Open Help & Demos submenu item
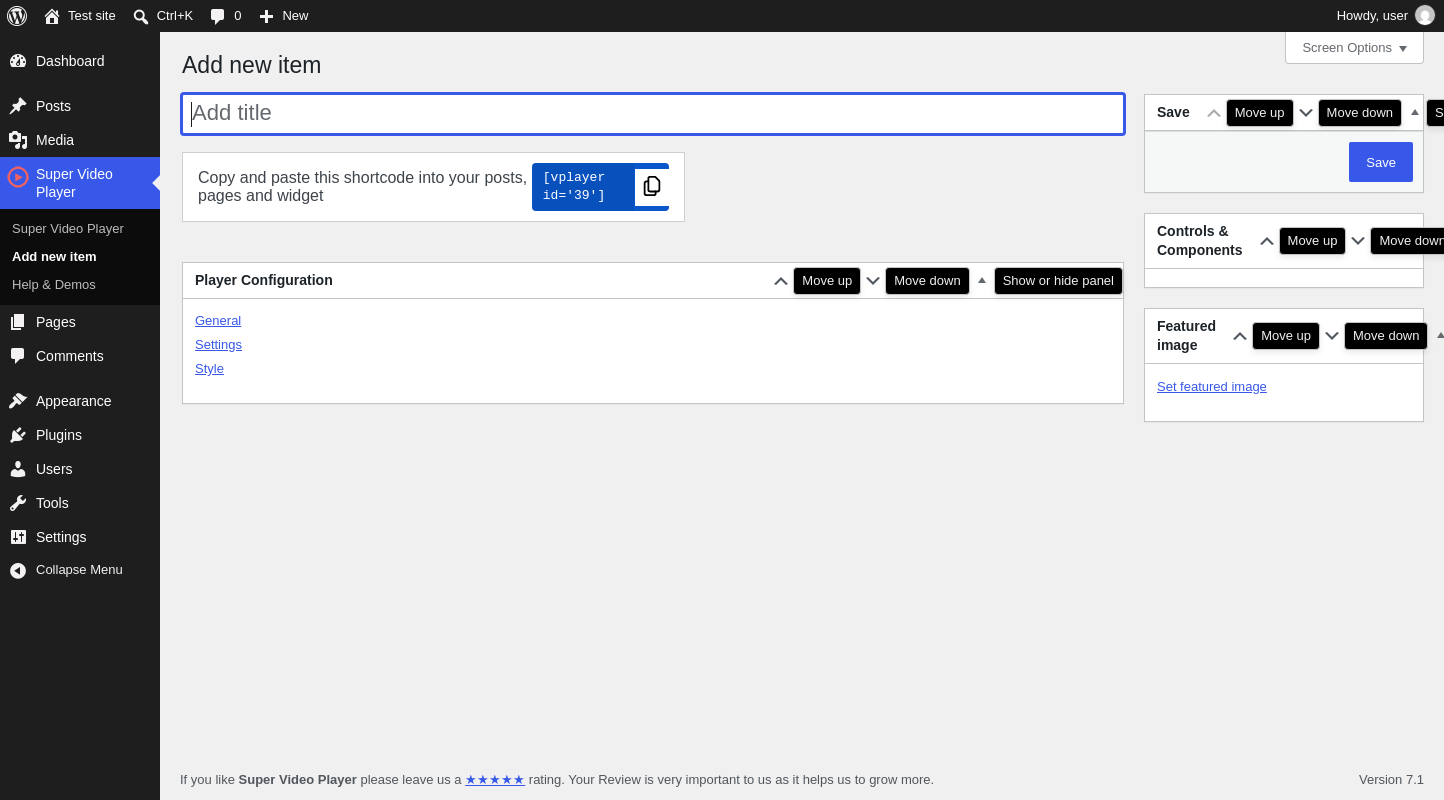Image resolution: width=1444 pixels, height=800 pixels. point(54,285)
